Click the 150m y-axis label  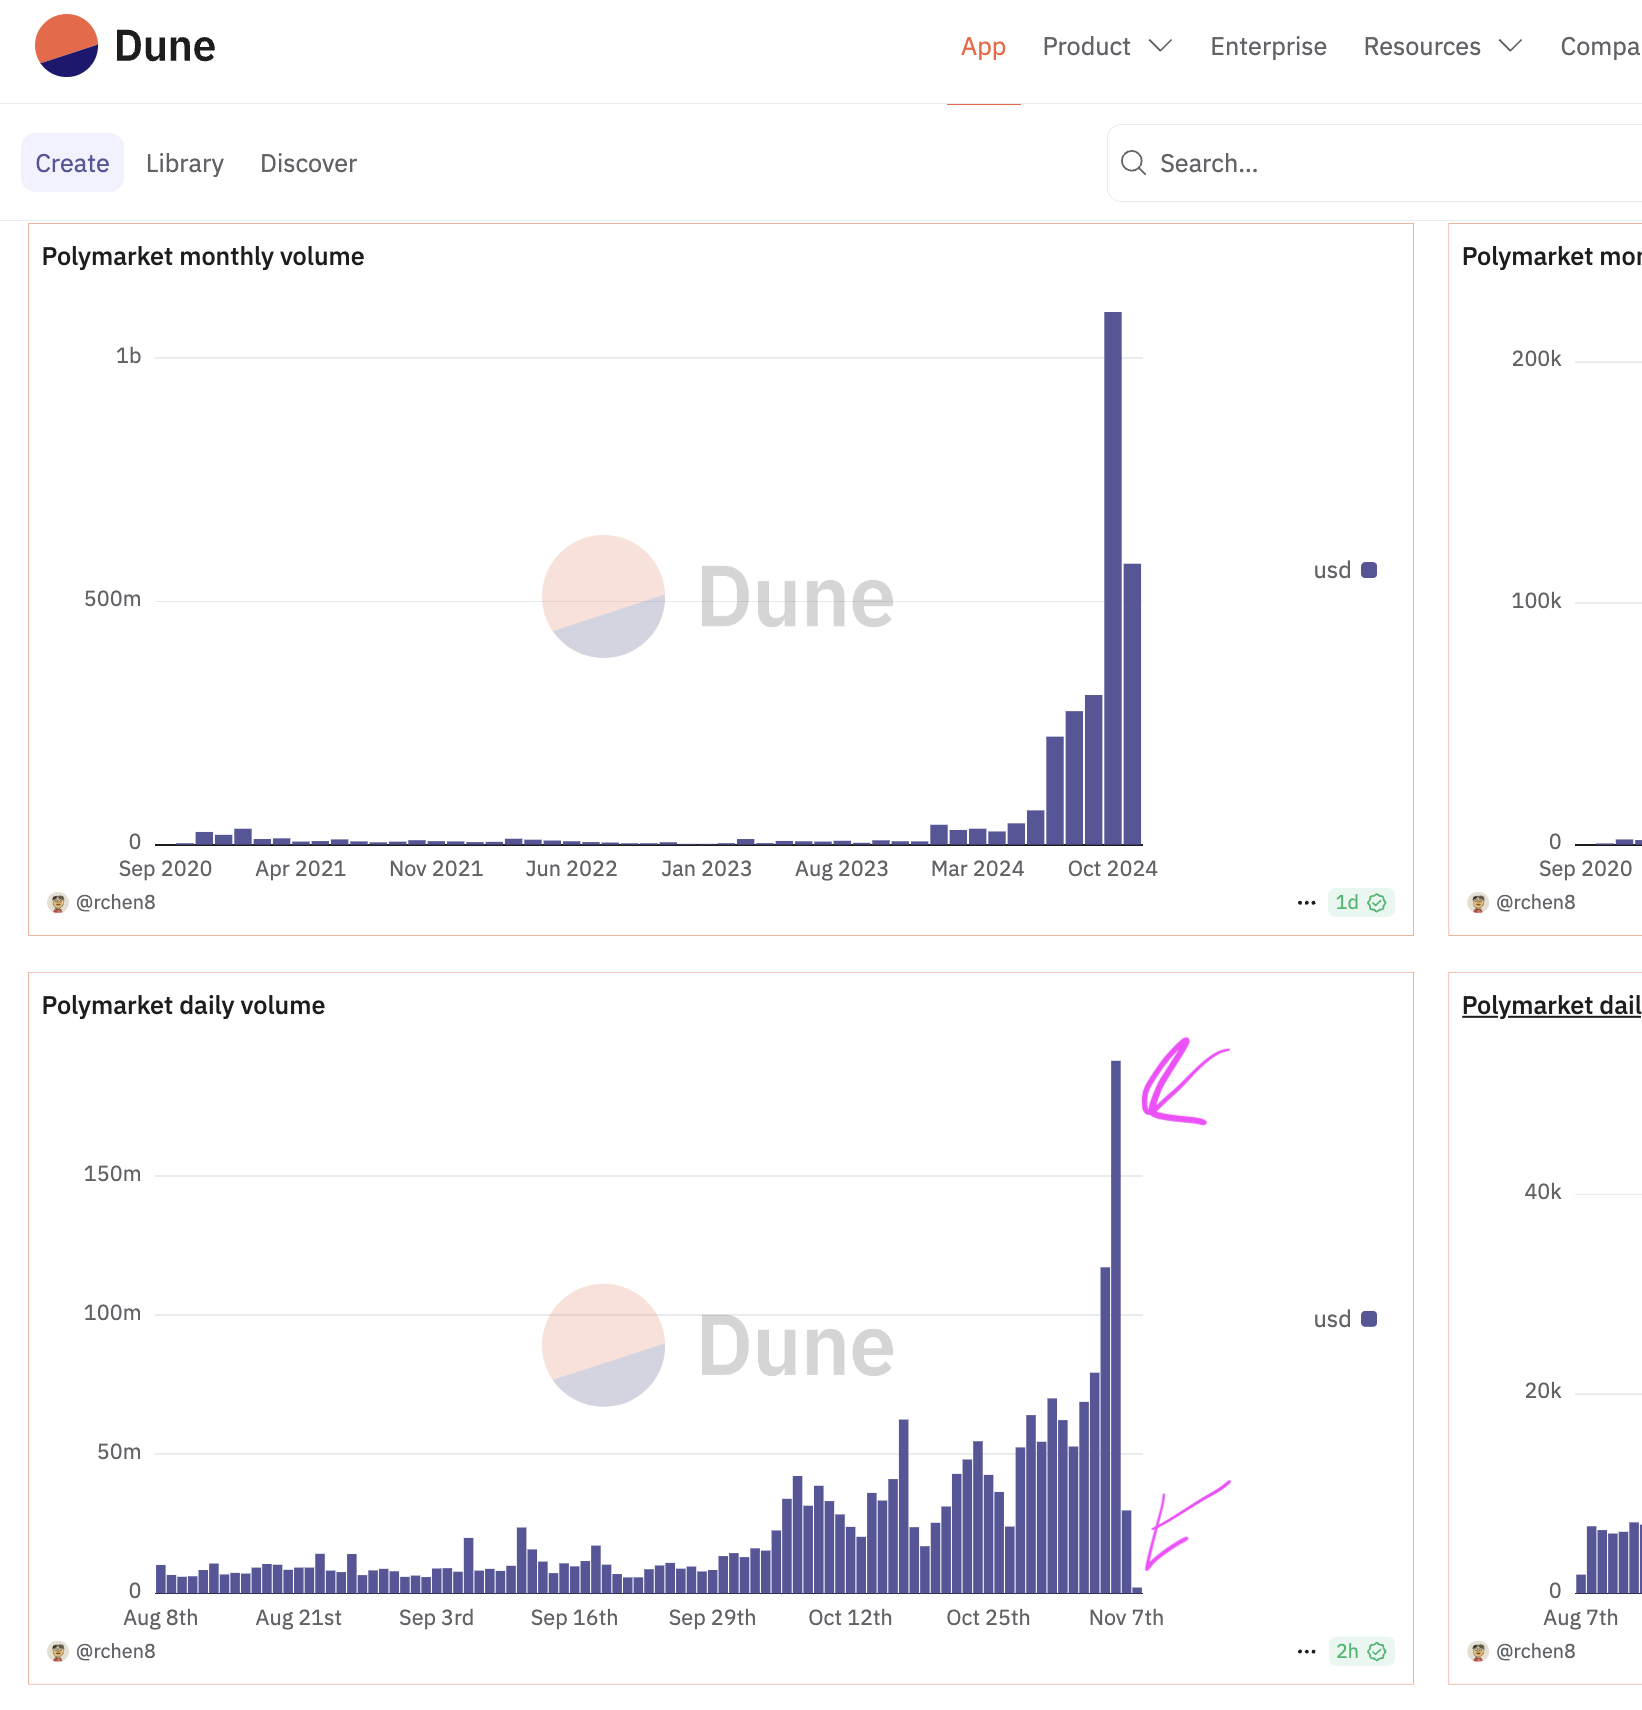tap(112, 1174)
